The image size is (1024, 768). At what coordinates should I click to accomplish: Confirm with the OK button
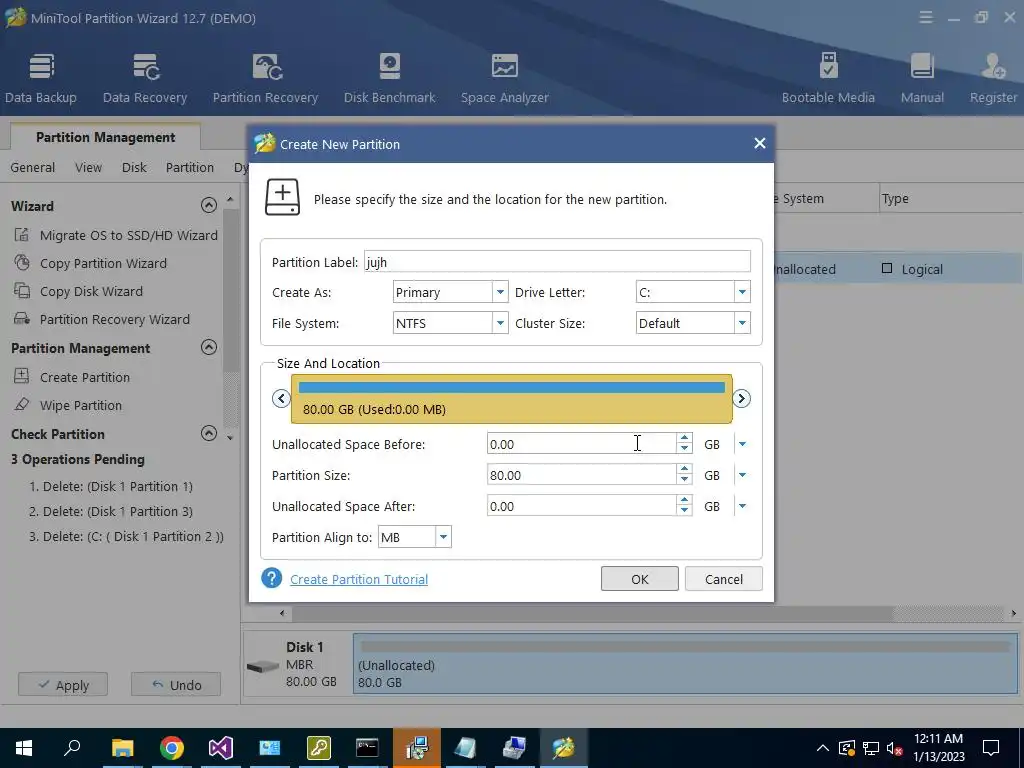639,579
